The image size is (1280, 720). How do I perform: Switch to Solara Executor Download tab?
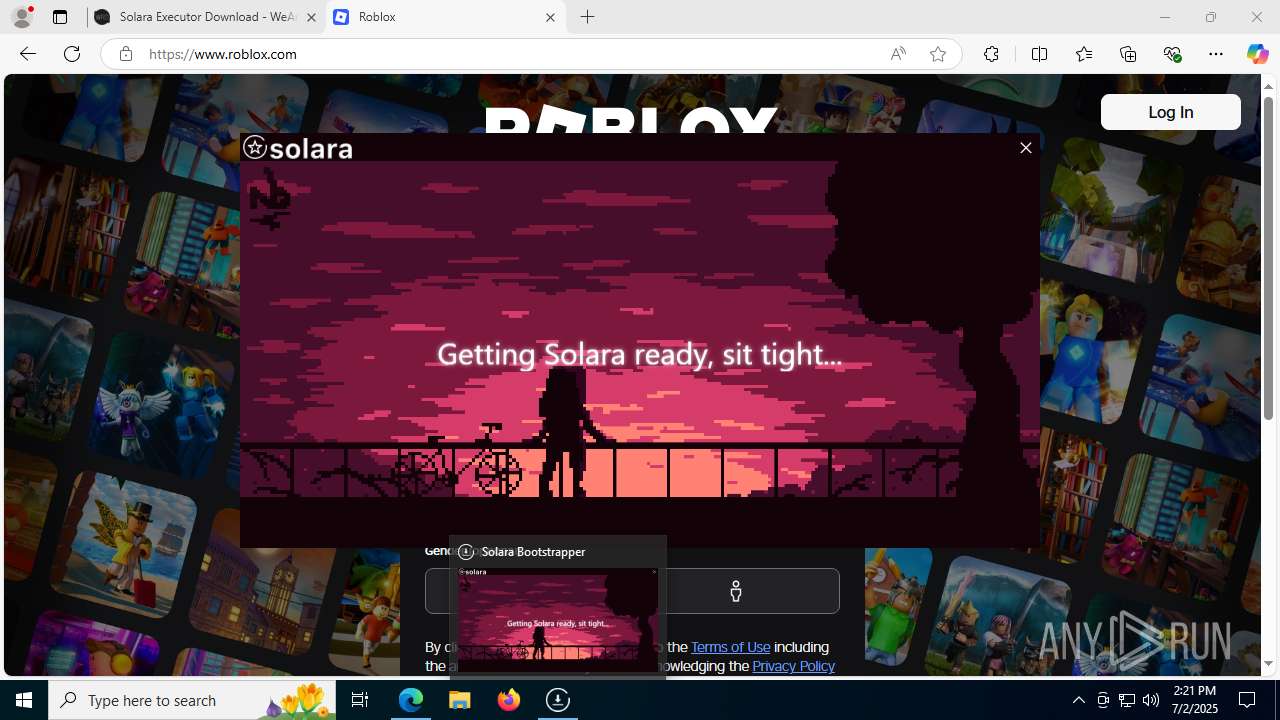pyautogui.click(x=205, y=17)
